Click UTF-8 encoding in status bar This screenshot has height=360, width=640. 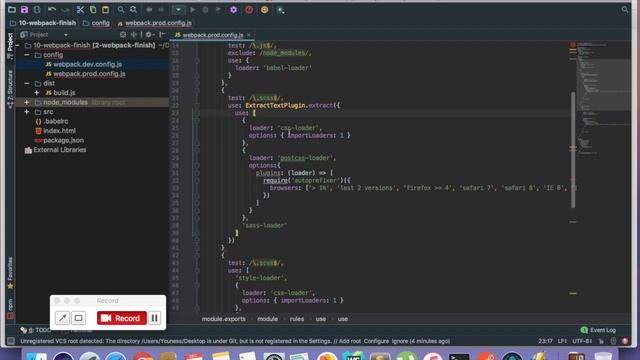[582, 341]
